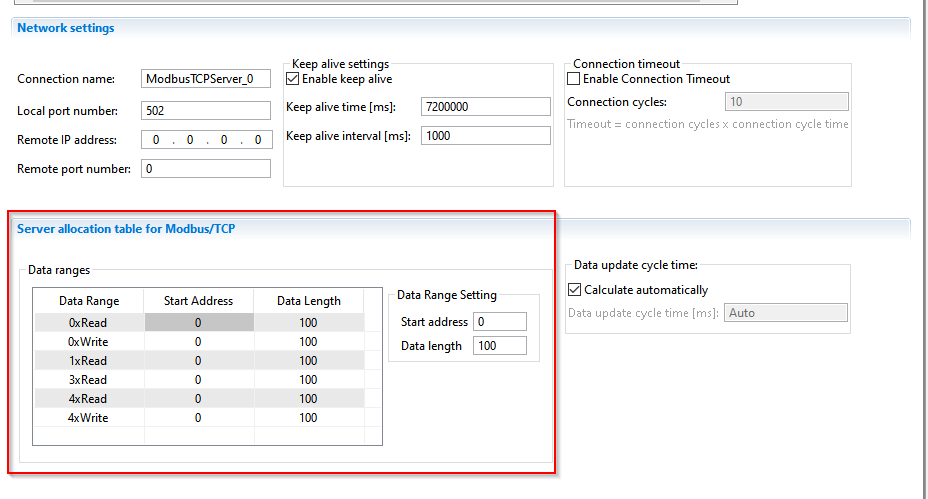Click the Data update cycle time field

[x=785, y=313]
